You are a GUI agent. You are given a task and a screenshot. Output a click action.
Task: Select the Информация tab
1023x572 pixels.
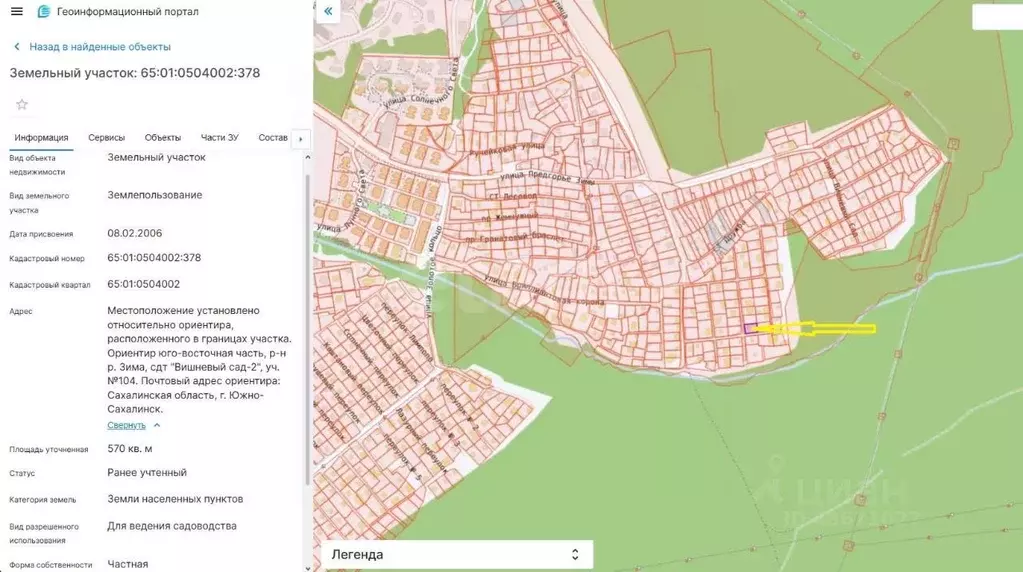(x=41, y=138)
